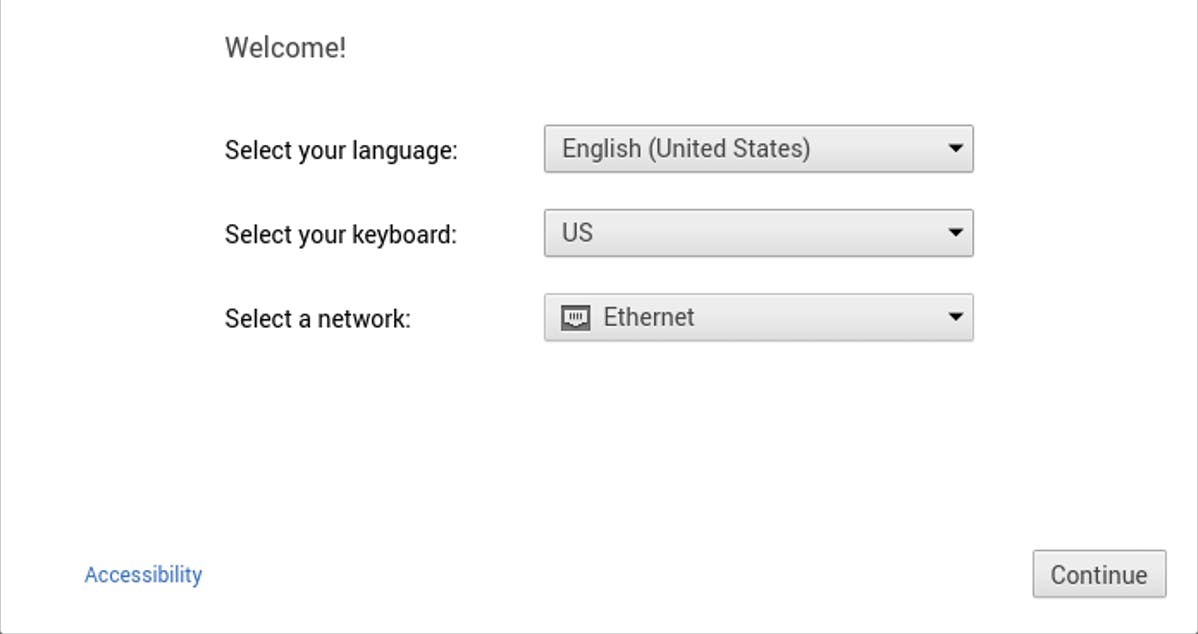Expand the network selection dropdown
The width and height of the screenshot is (1198, 634).
click(758, 318)
